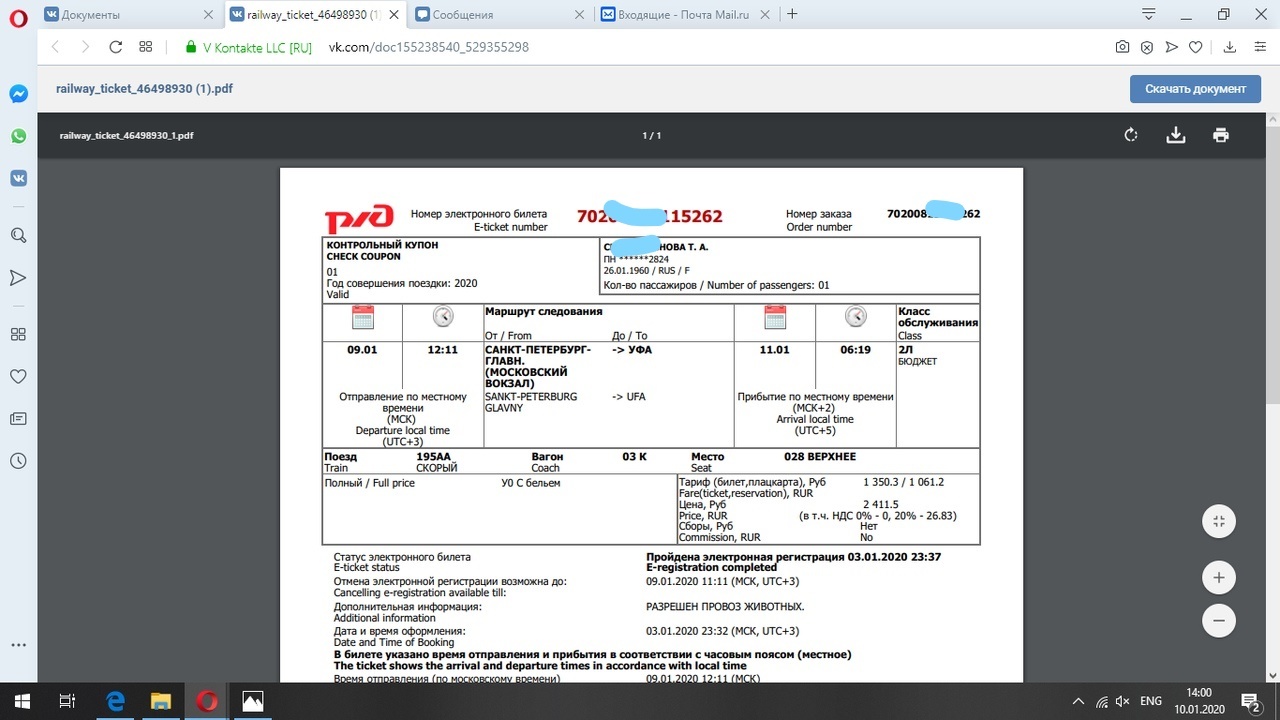Click the address bar URL vk.com/doc155238540
Image resolution: width=1280 pixels, height=720 pixels.
pyautogui.click(x=429, y=47)
